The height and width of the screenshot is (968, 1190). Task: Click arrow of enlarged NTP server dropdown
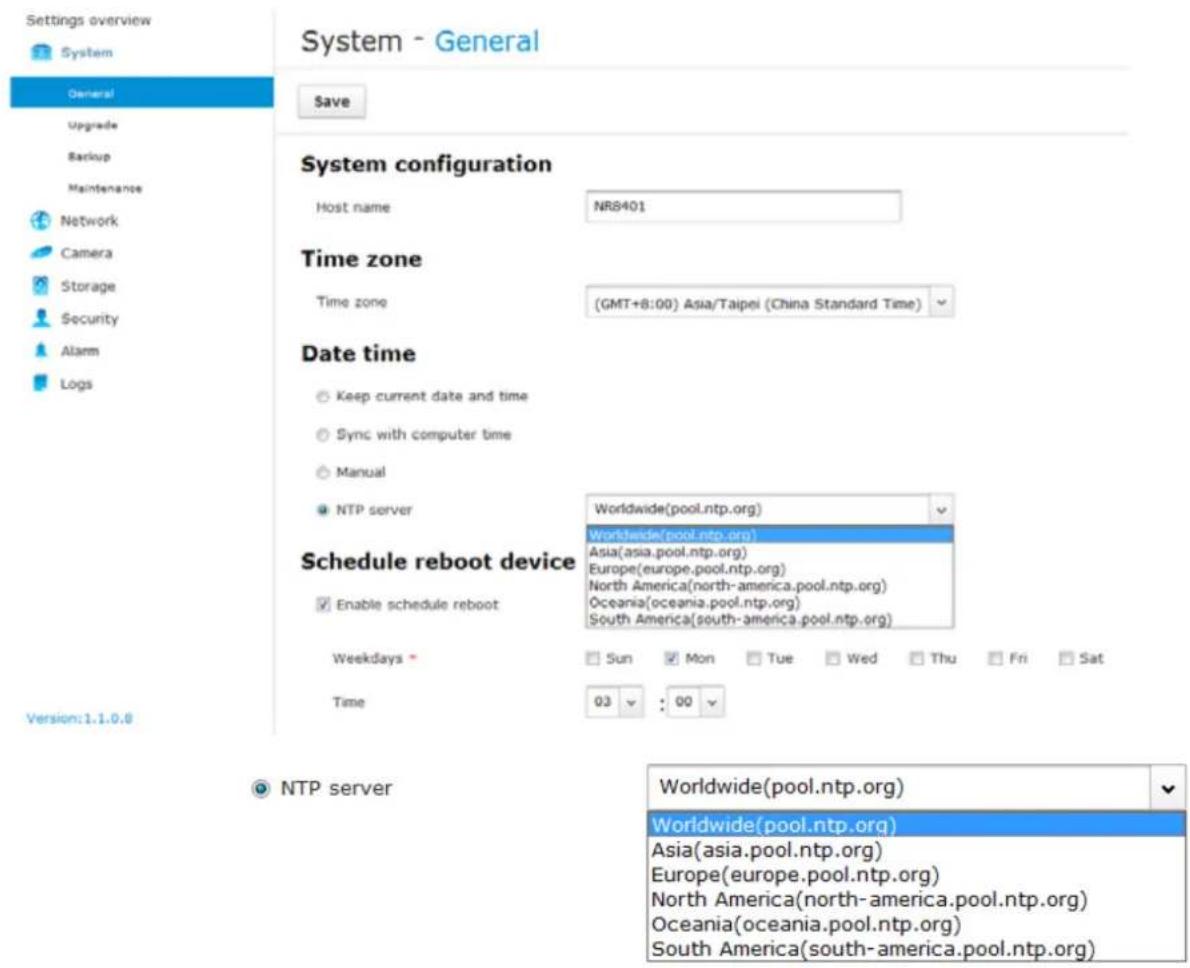(1168, 789)
